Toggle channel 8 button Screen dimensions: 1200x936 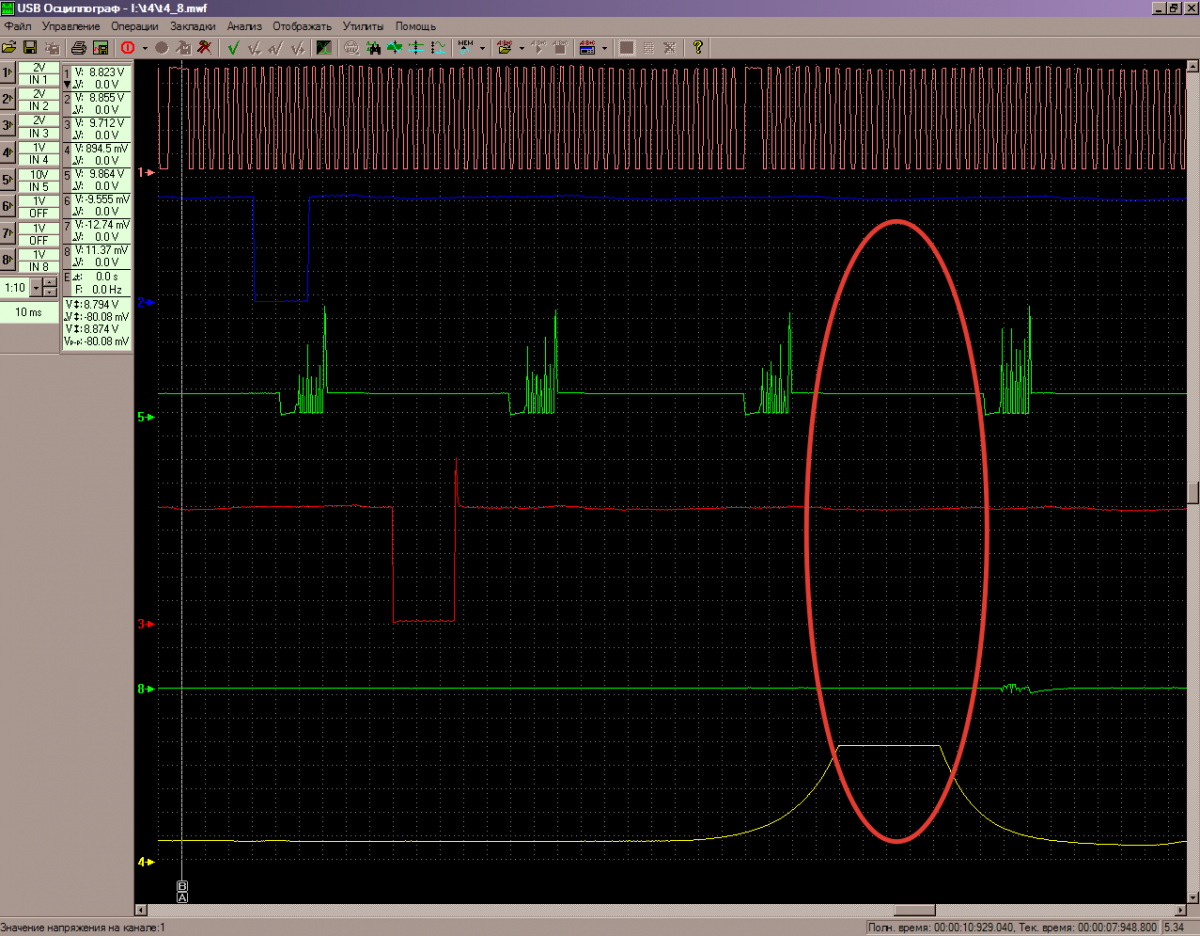pos(7,261)
